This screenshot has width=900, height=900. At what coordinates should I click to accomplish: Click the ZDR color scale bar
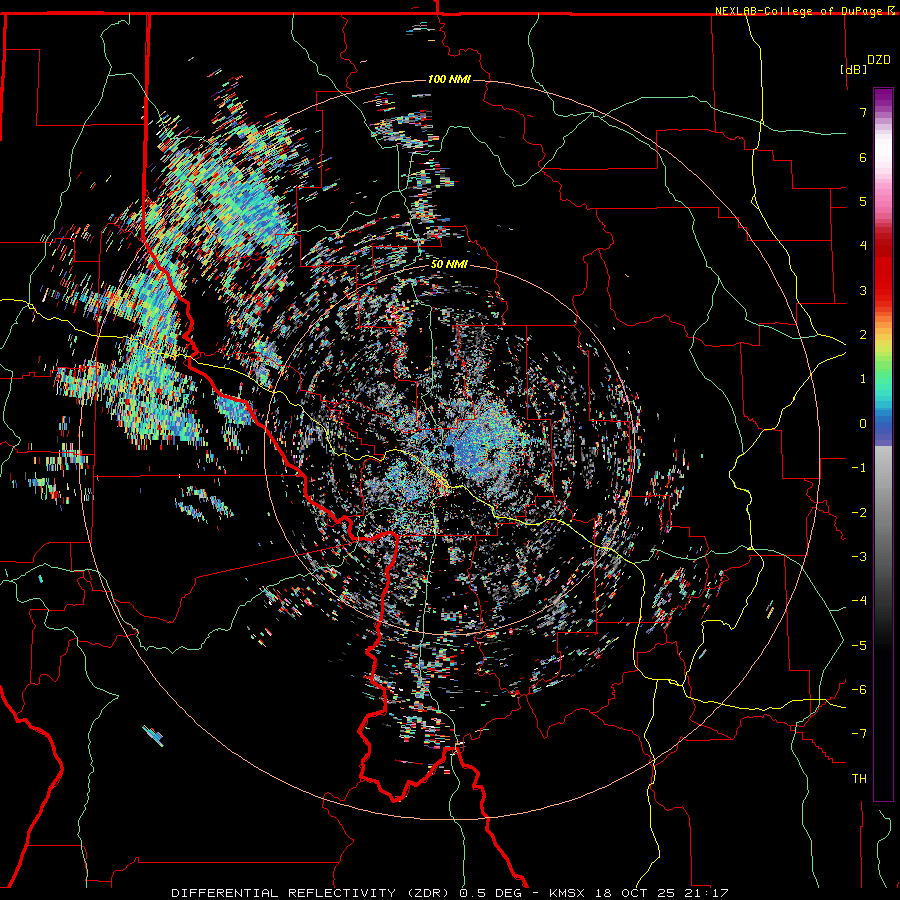tap(883, 444)
